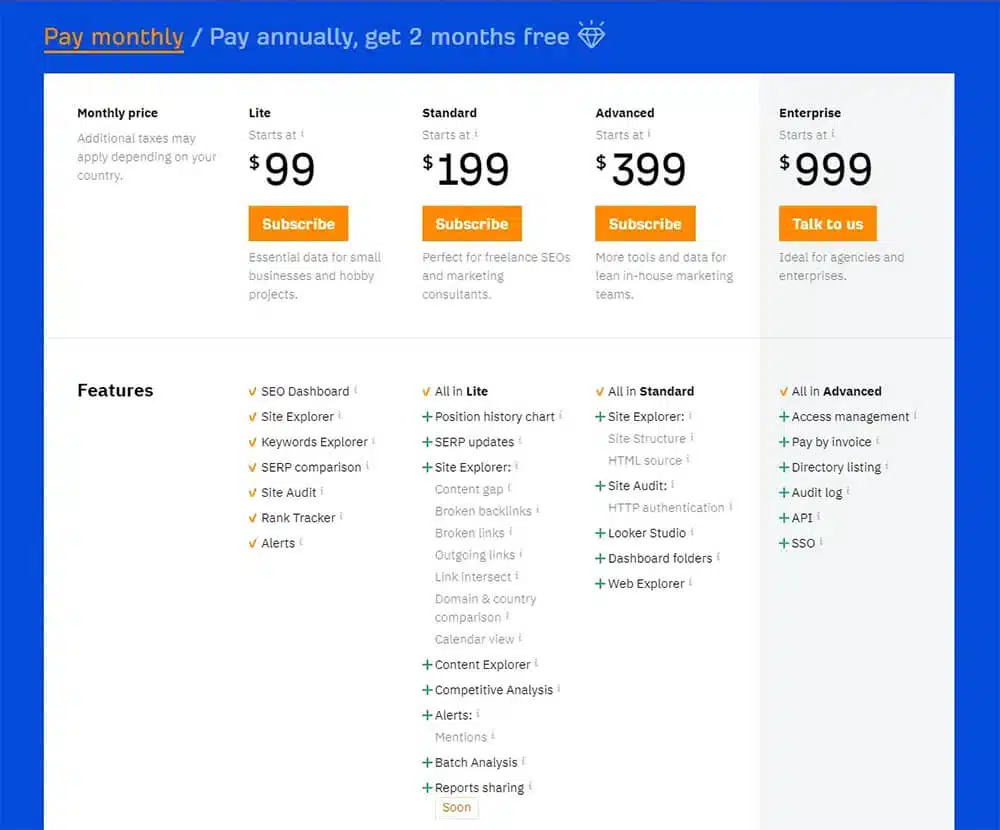Switch to Pay monthly billing
1000x830 pixels.
click(x=114, y=37)
